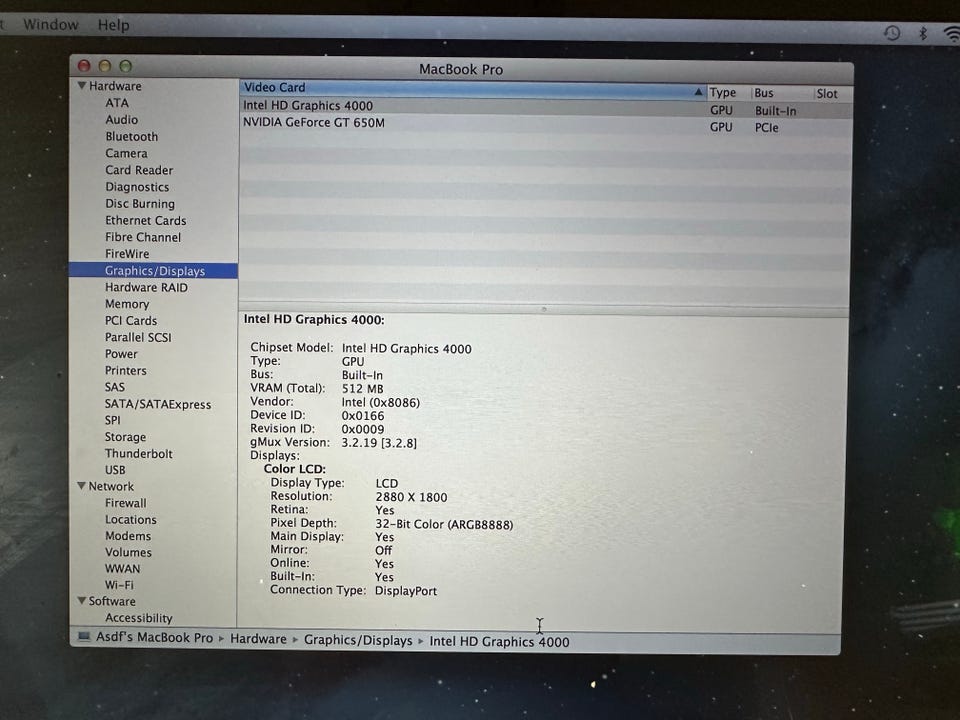Select Memory in the sidebar
The image size is (960, 720).
pyautogui.click(x=127, y=304)
